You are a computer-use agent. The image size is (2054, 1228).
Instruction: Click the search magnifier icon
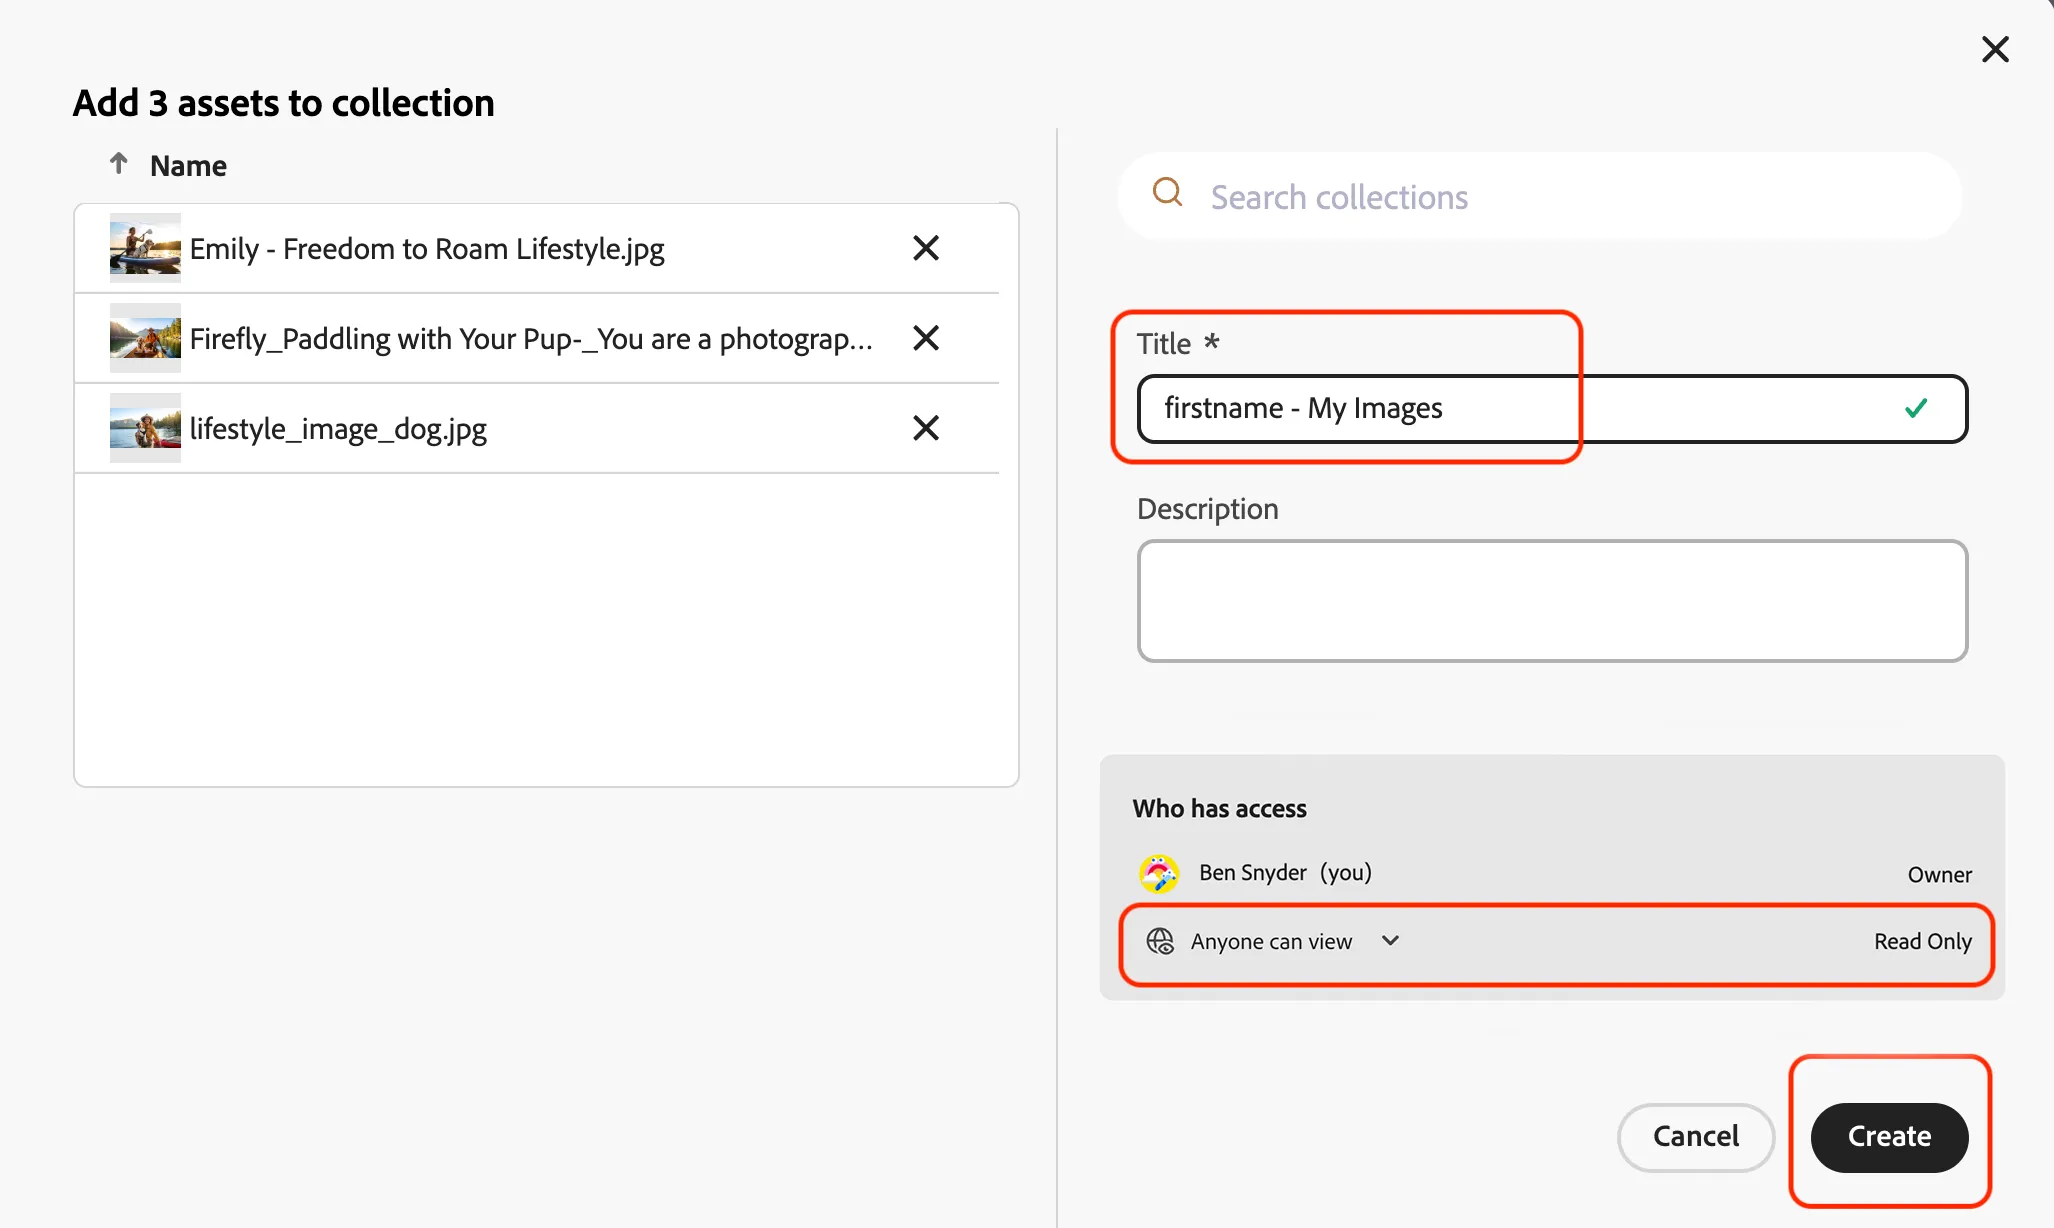pyautogui.click(x=1167, y=192)
